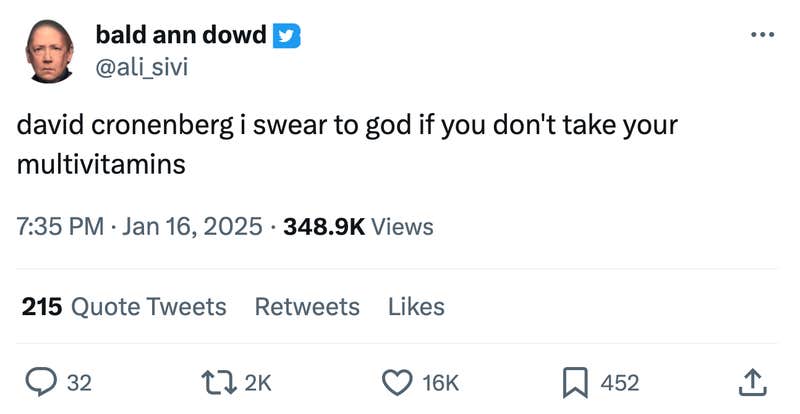Open the share tweet icon
The width and height of the screenshot is (800, 414).
coord(753,381)
